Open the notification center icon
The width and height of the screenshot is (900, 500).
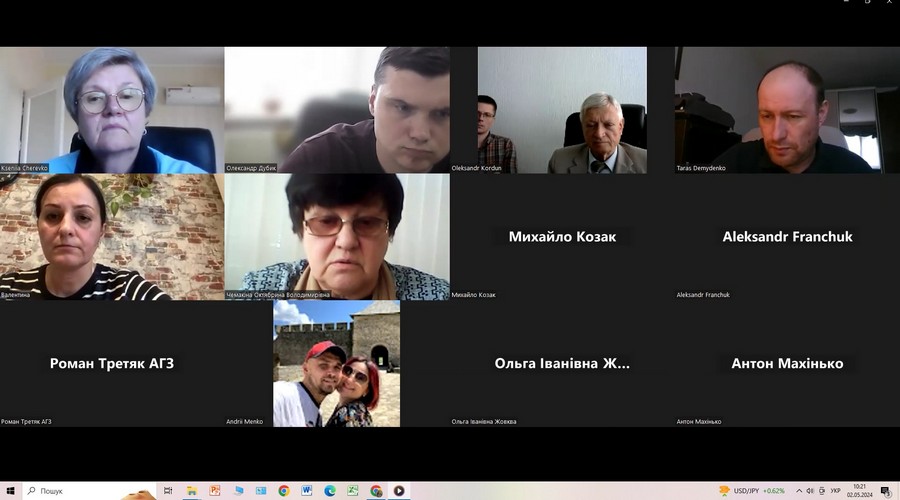[886, 491]
